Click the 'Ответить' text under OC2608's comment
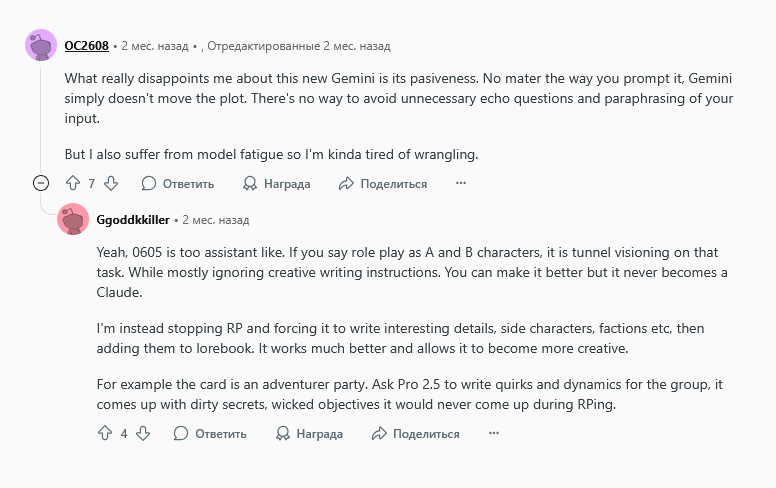Image resolution: width=776 pixels, height=488 pixels. (x=188, y=184)
